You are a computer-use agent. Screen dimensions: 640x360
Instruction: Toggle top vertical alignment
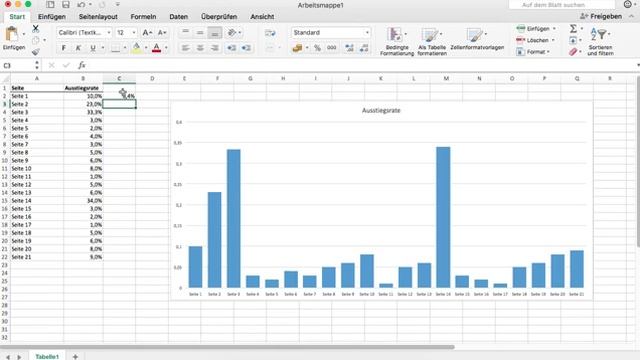[185, 33]
